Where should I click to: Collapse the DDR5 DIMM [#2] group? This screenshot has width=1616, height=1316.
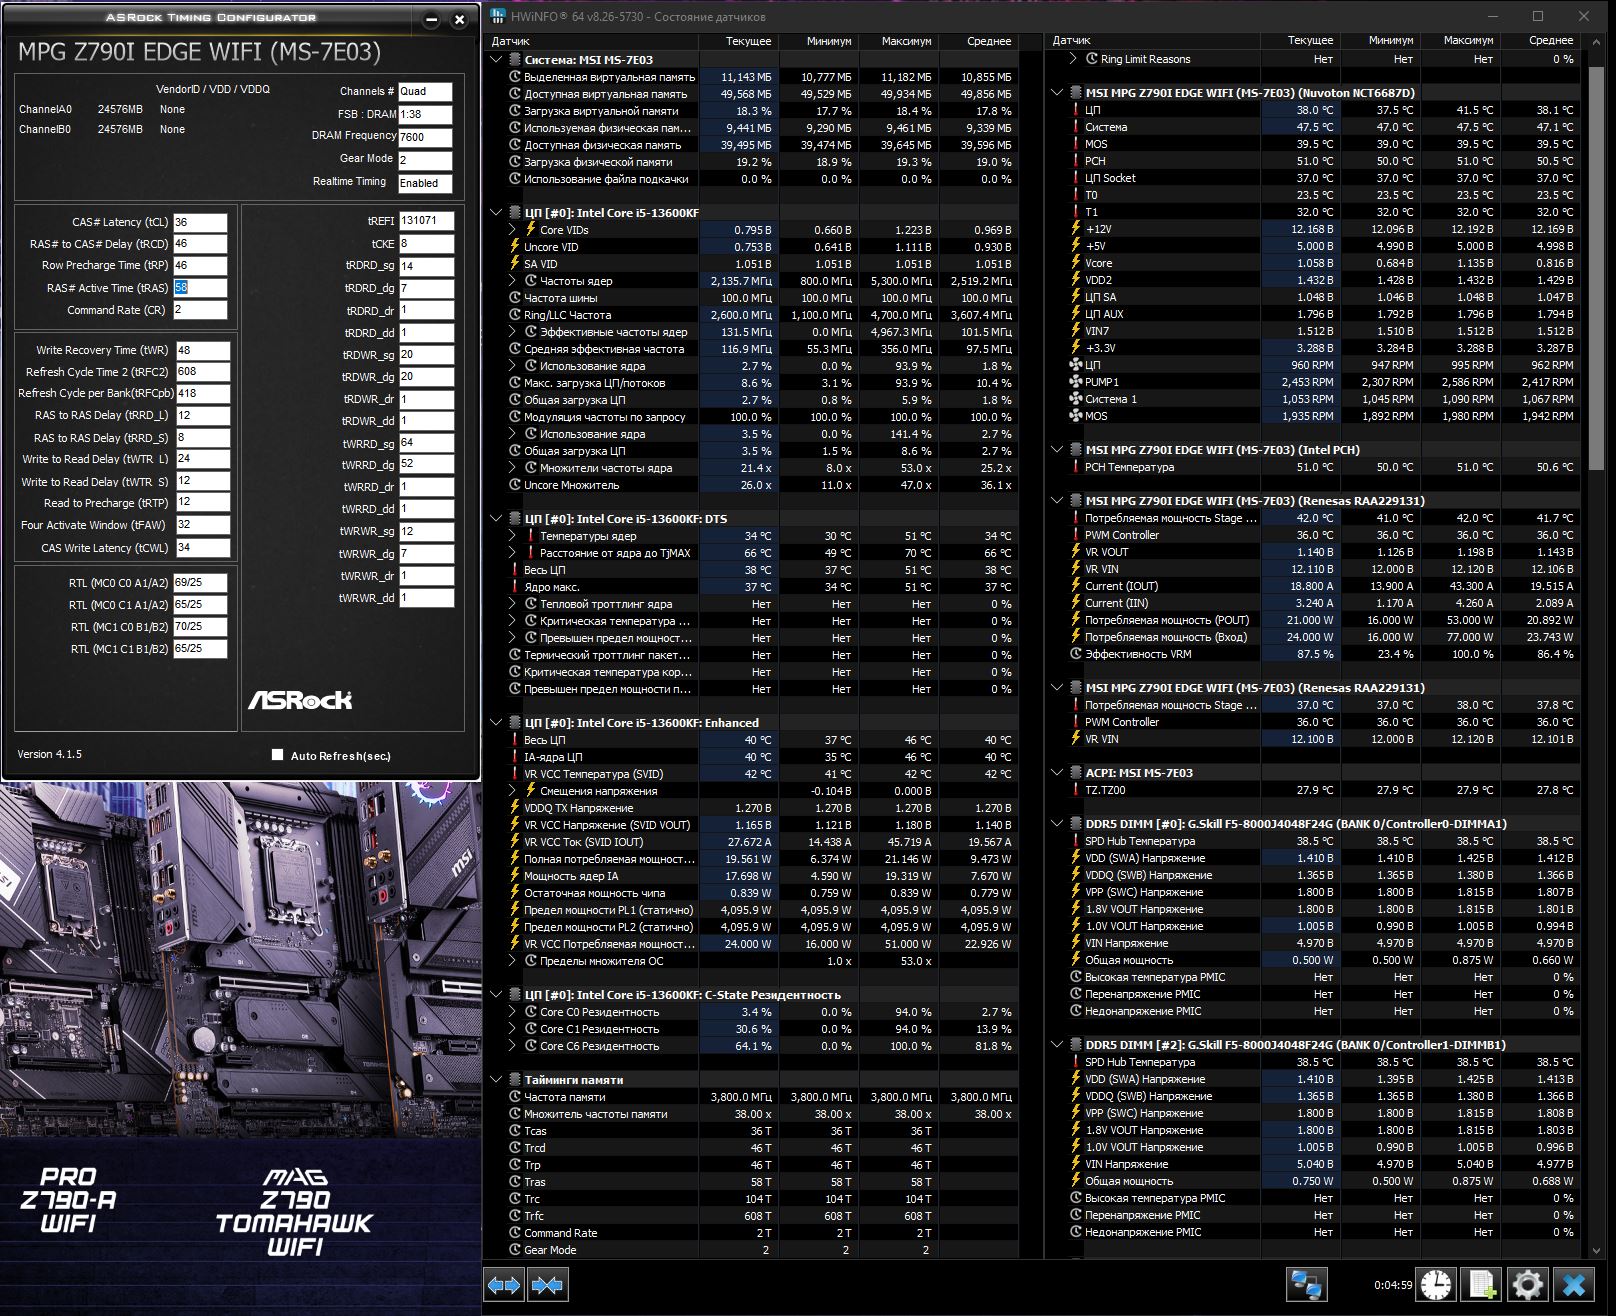1058,1045
